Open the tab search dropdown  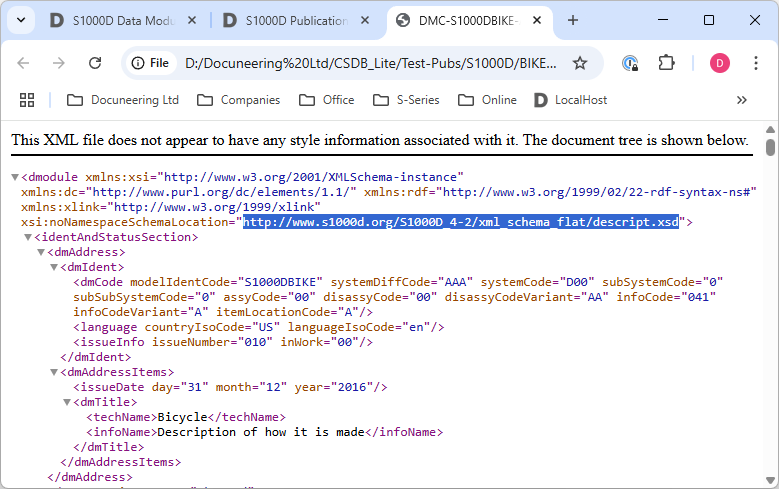[22, 20]
